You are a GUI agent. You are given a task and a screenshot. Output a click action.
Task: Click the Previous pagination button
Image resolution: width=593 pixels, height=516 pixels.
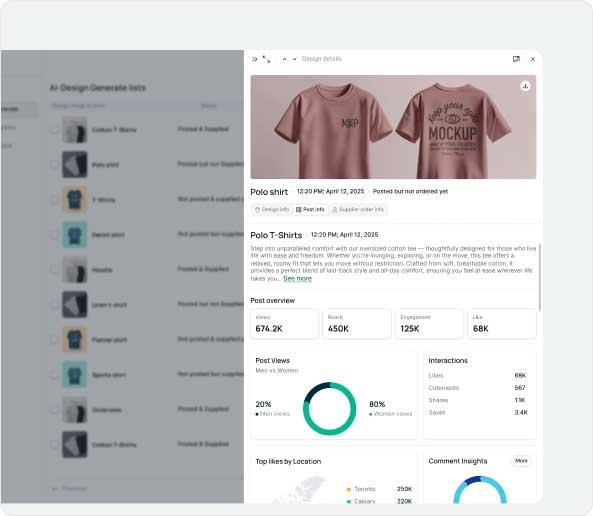(69, 489)
